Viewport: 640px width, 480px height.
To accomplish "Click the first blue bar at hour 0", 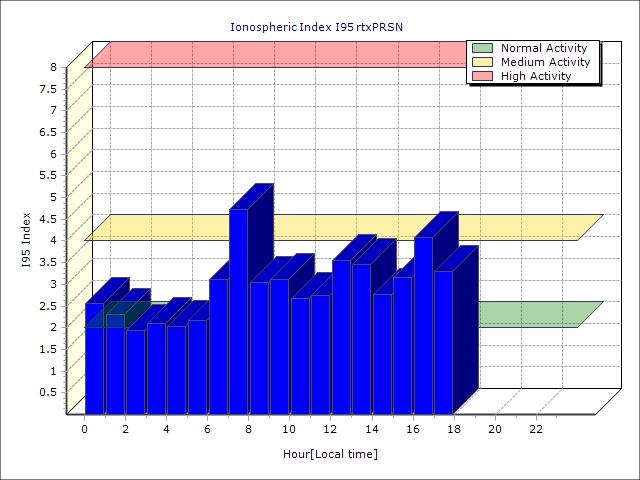I will pyautogui.click(x=94, y=360).
